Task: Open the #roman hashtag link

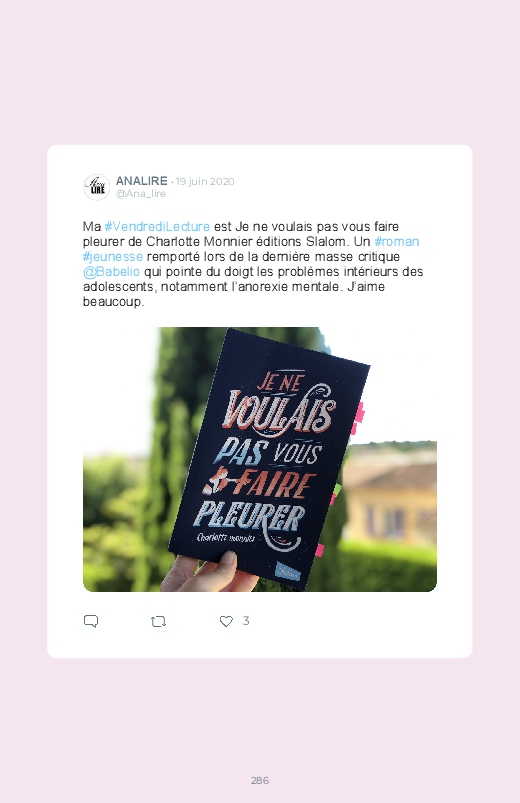Action: pos(397,241)
